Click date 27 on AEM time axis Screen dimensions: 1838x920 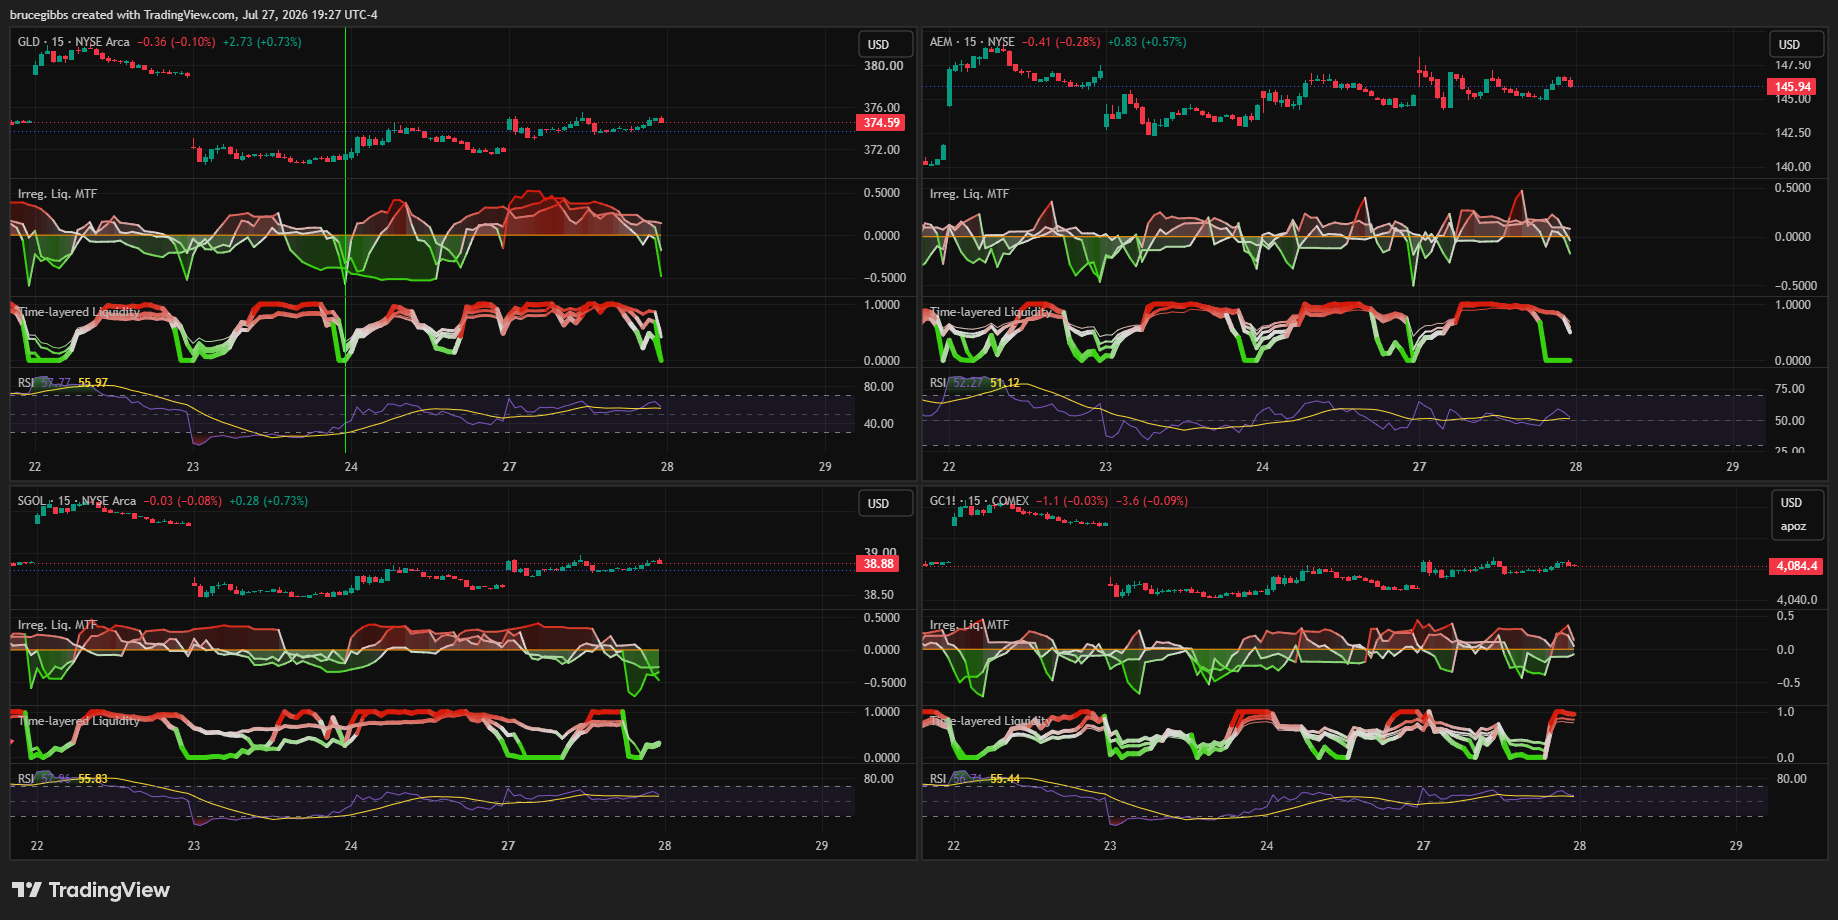(1419, 467)
